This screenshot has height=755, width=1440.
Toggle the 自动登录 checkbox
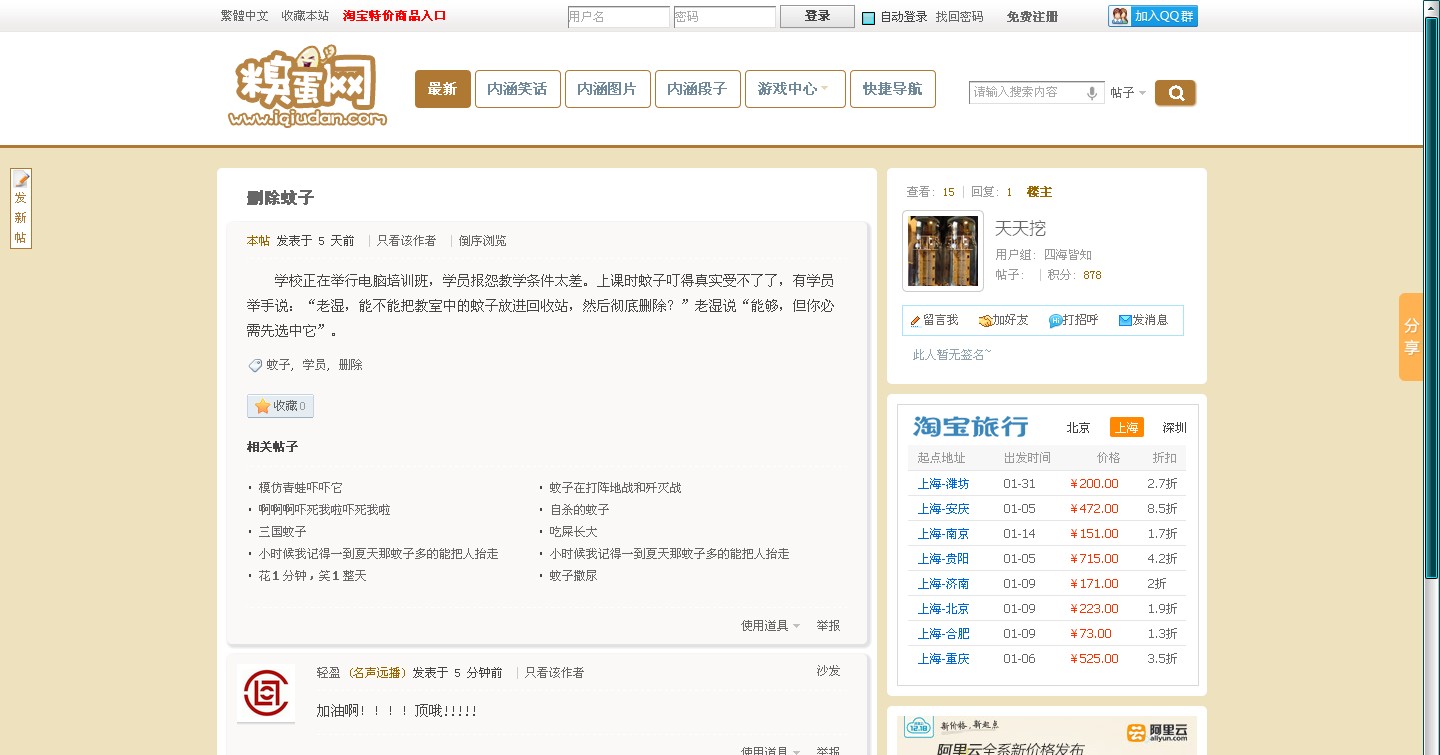869,17
